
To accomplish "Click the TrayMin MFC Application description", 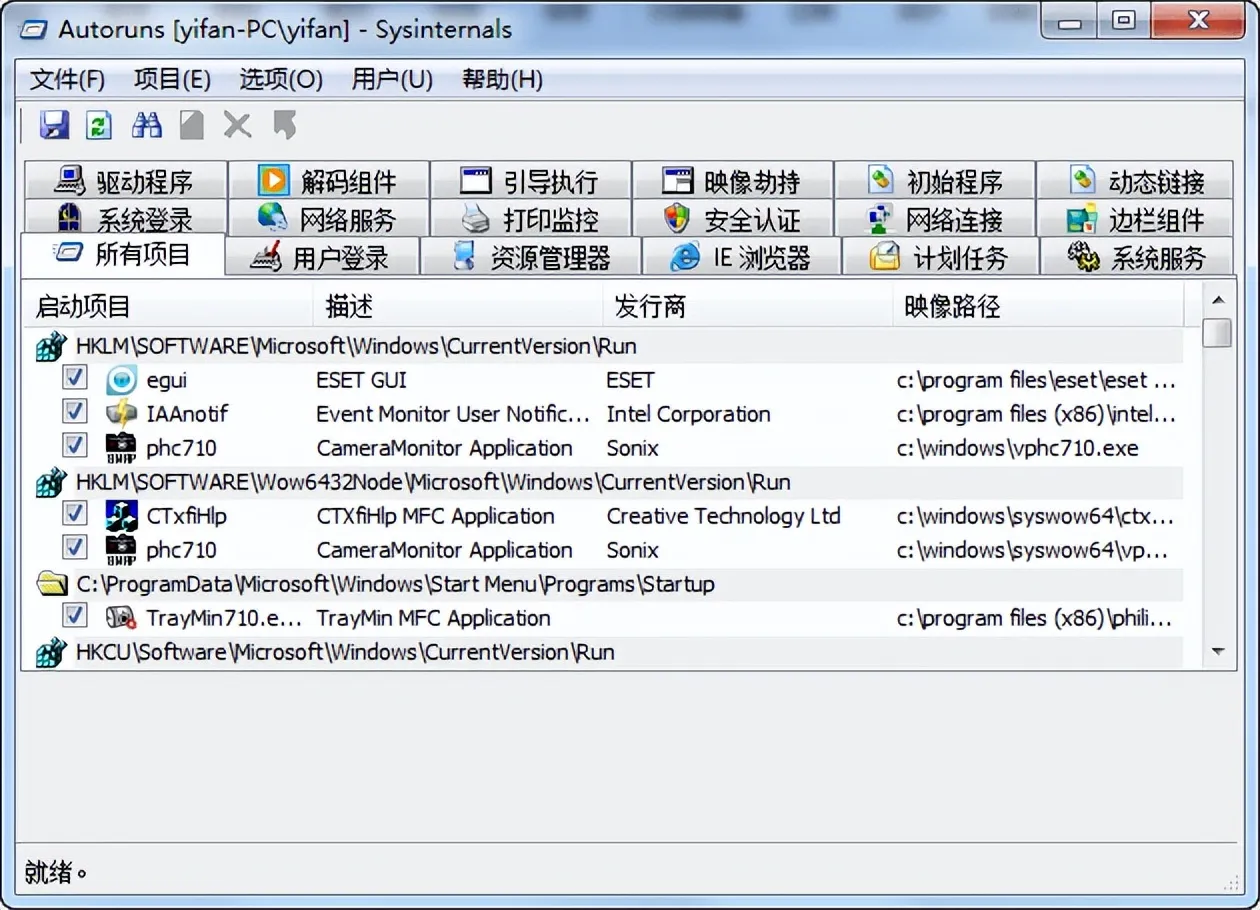I will click(x=433, y=618).
